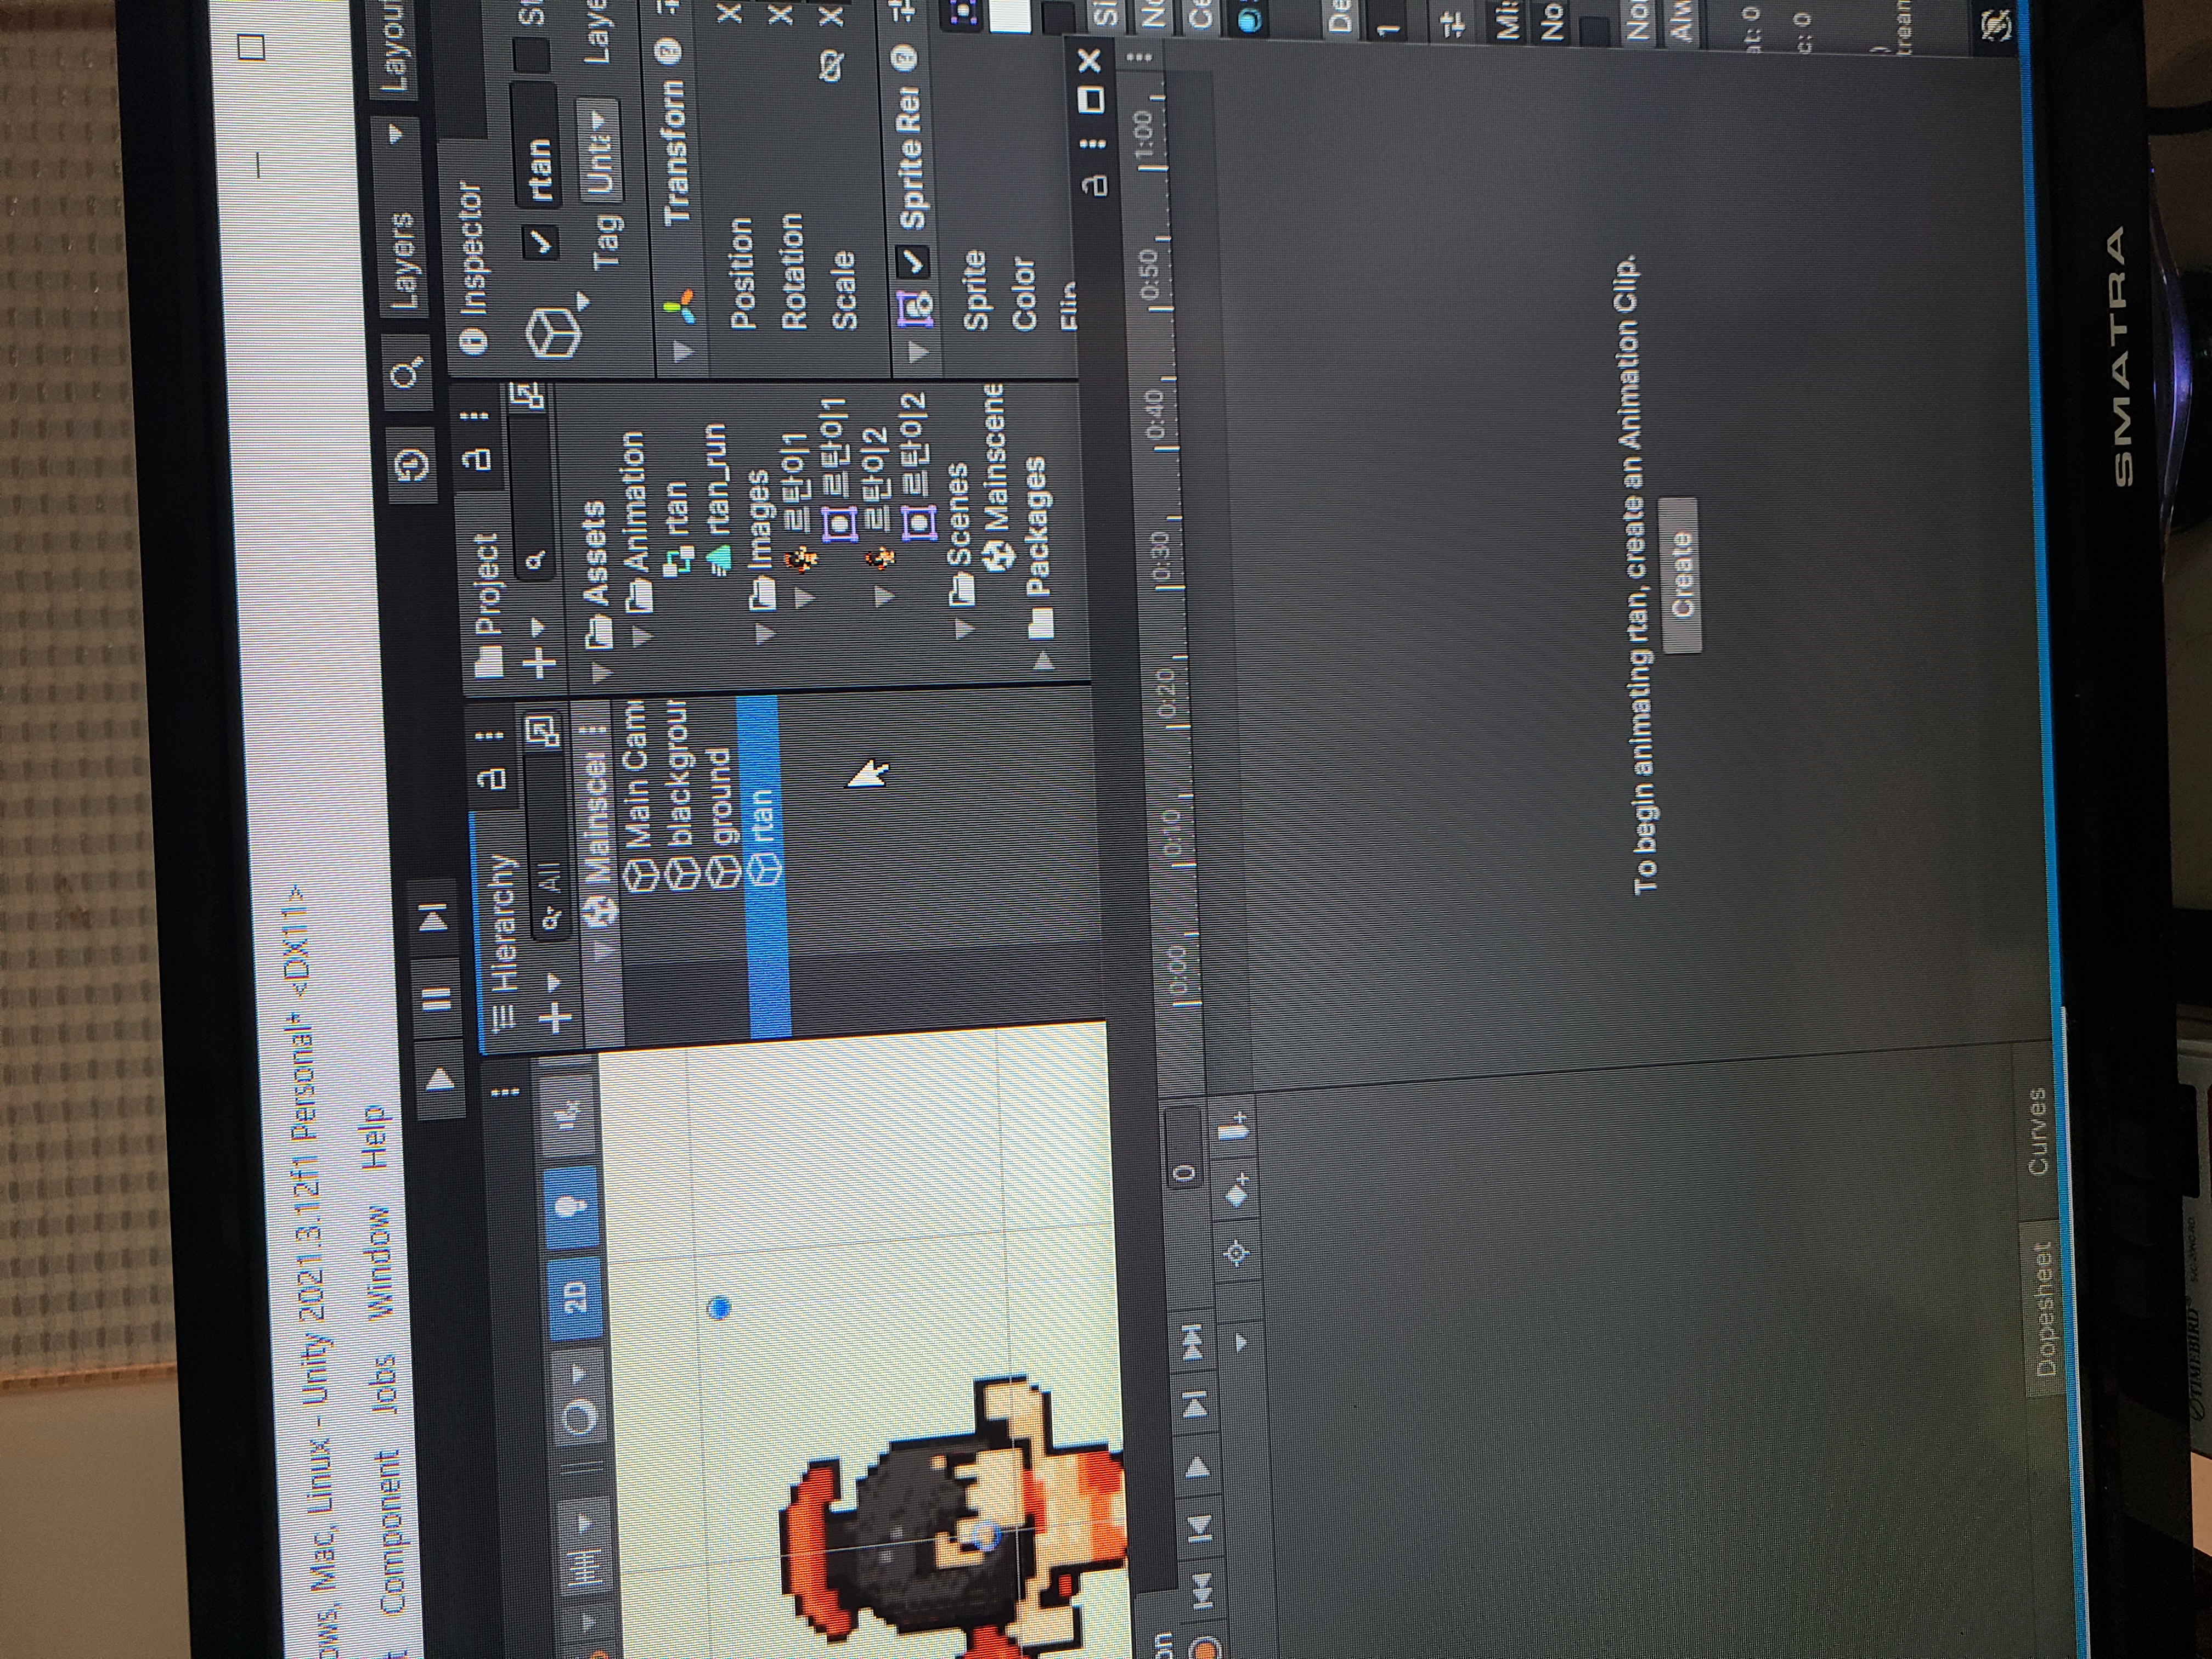Toggle Scale constrained proportions link
The height and width of the screenshot is (1659, 2212).
click(831, 66)
